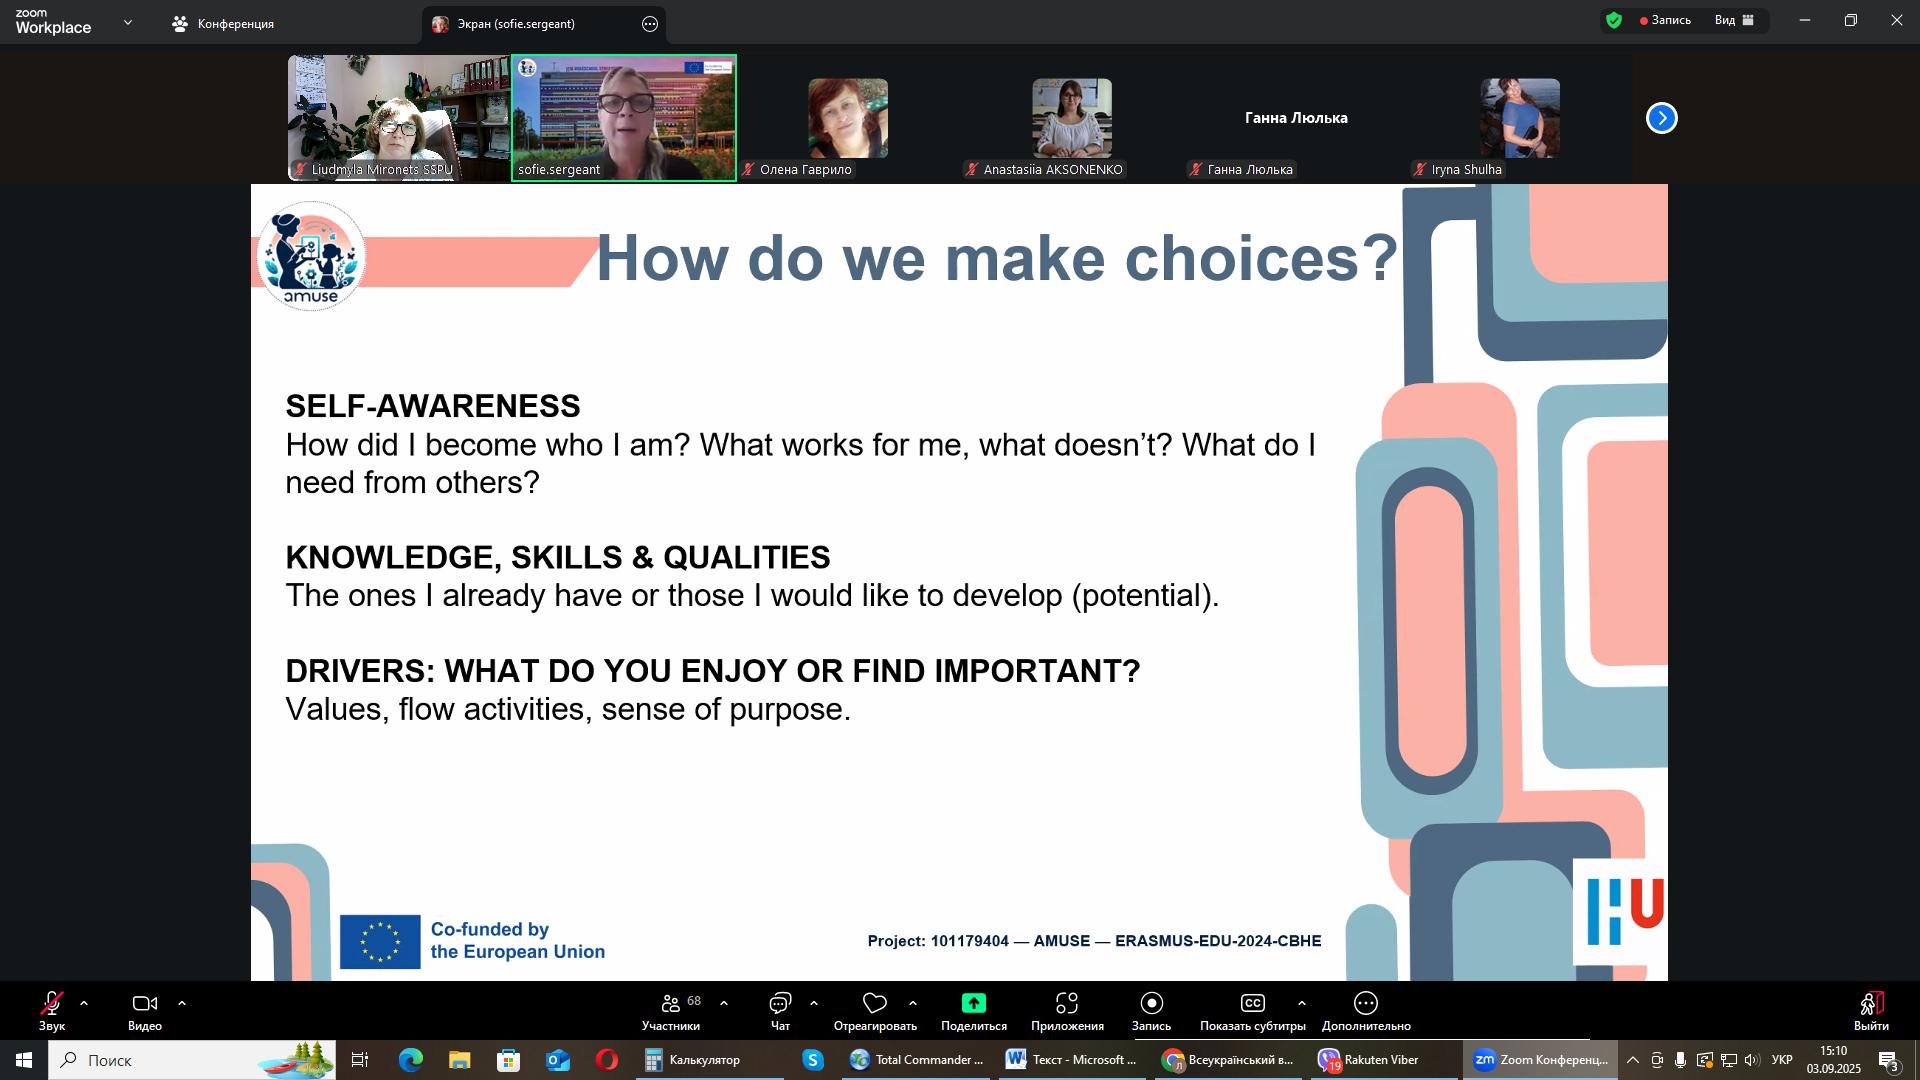Toggle the Video camera button

point(145,1003)
